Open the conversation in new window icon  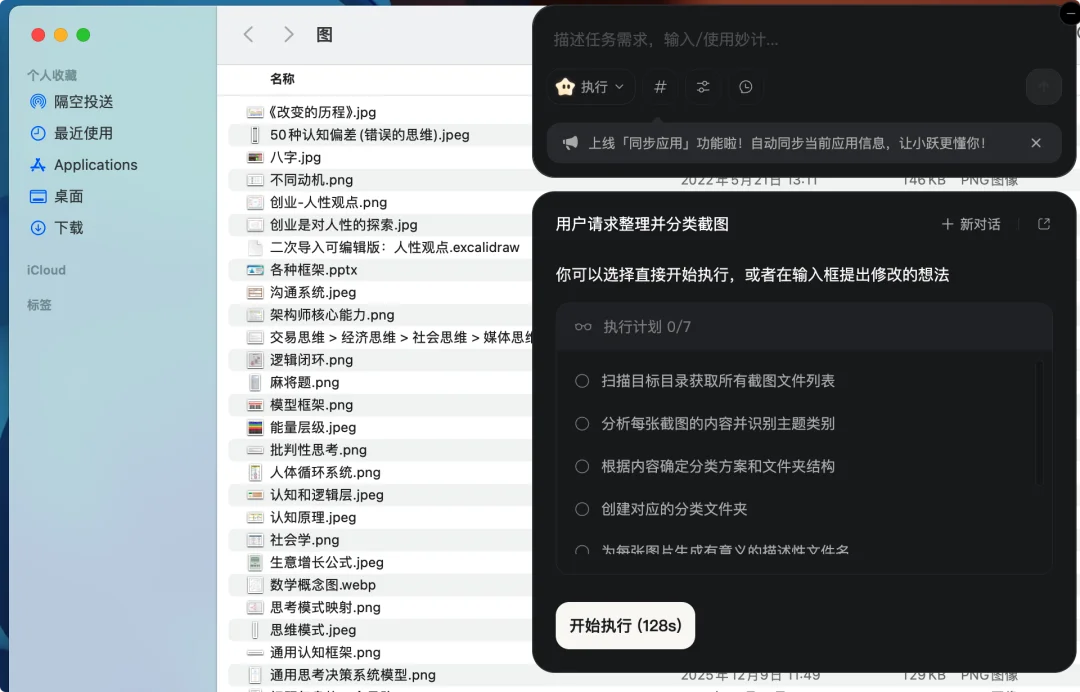click(1043, 224)
